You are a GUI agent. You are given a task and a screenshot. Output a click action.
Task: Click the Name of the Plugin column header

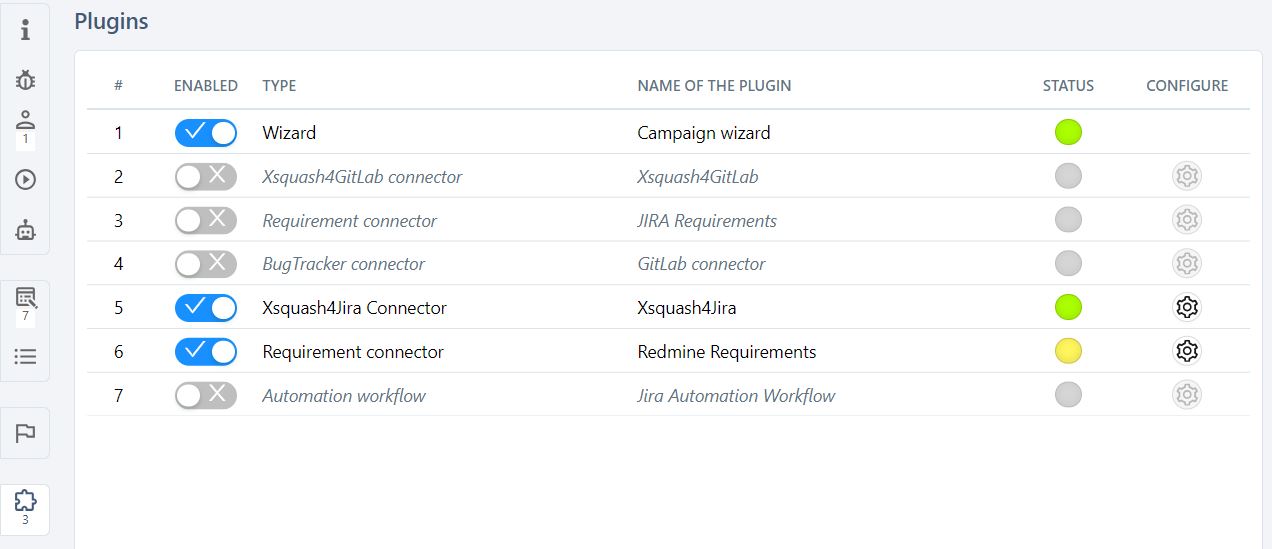click(714, 86)
